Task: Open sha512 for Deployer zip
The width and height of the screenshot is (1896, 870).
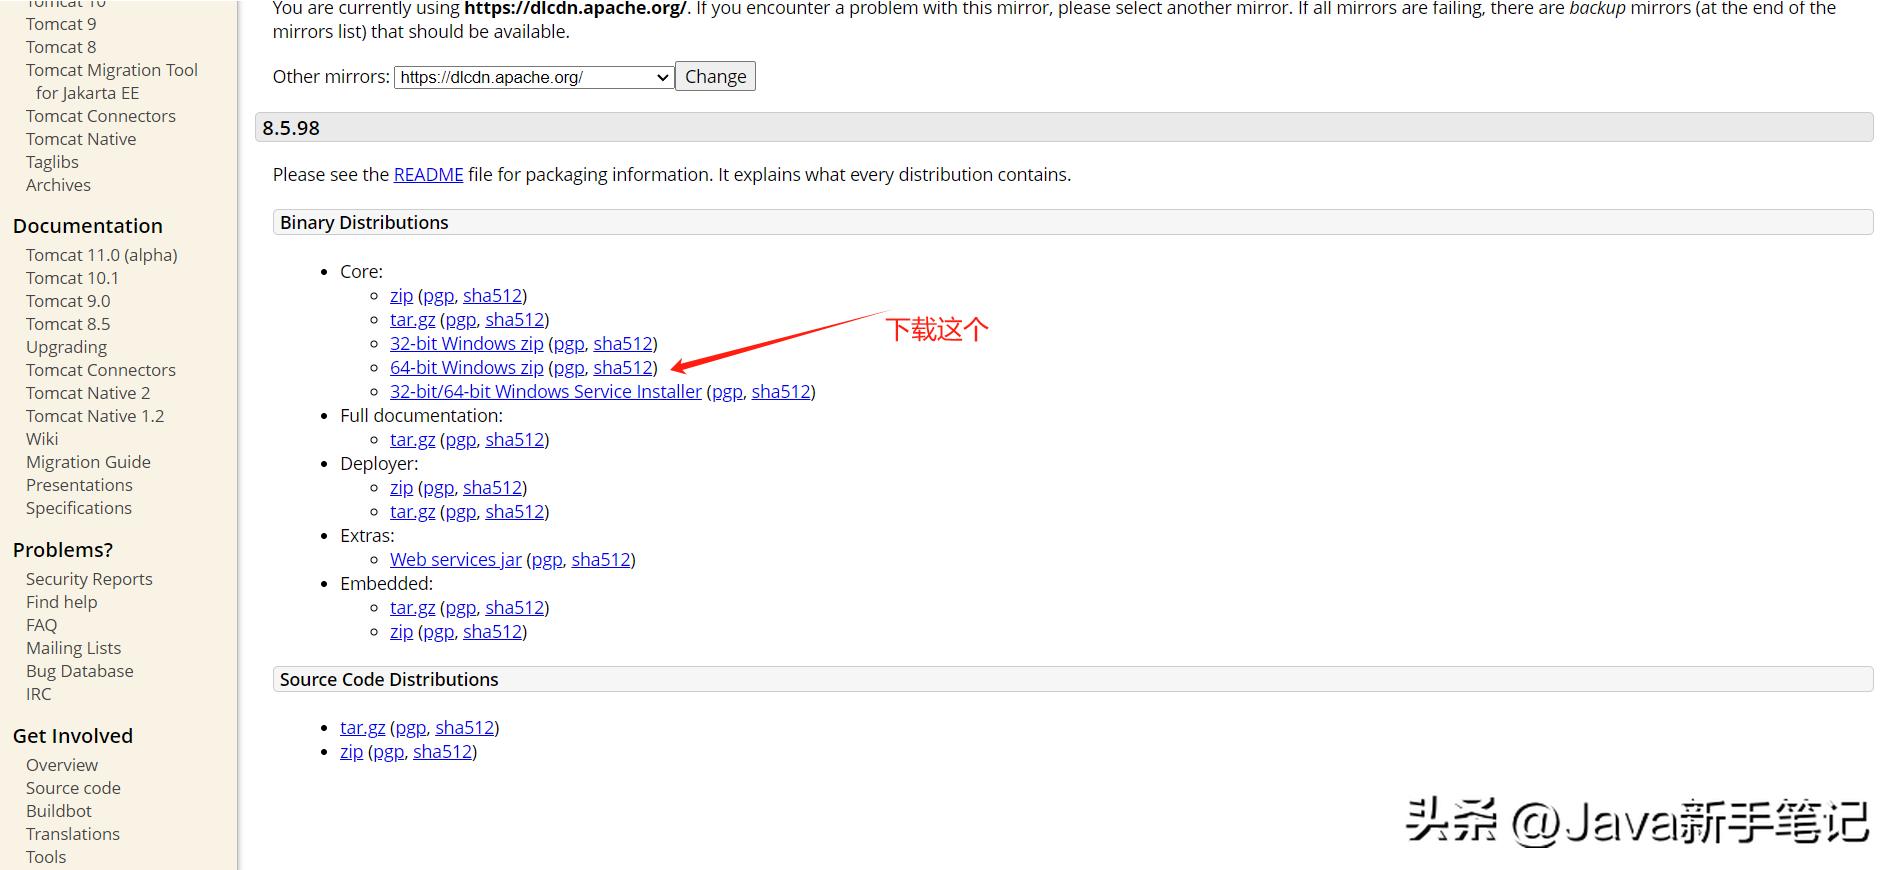Action: [492, 488]
